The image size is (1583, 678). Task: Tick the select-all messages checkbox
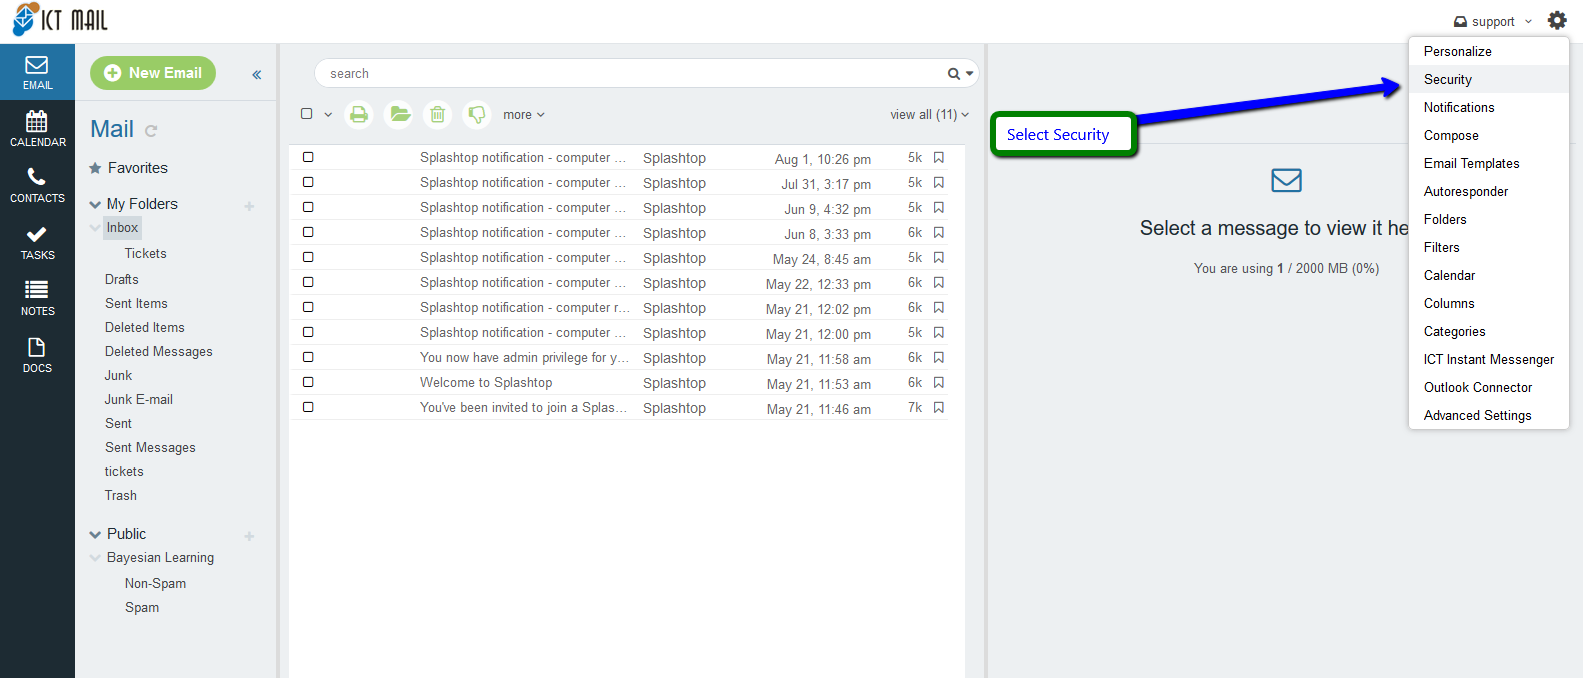(307, 114)
